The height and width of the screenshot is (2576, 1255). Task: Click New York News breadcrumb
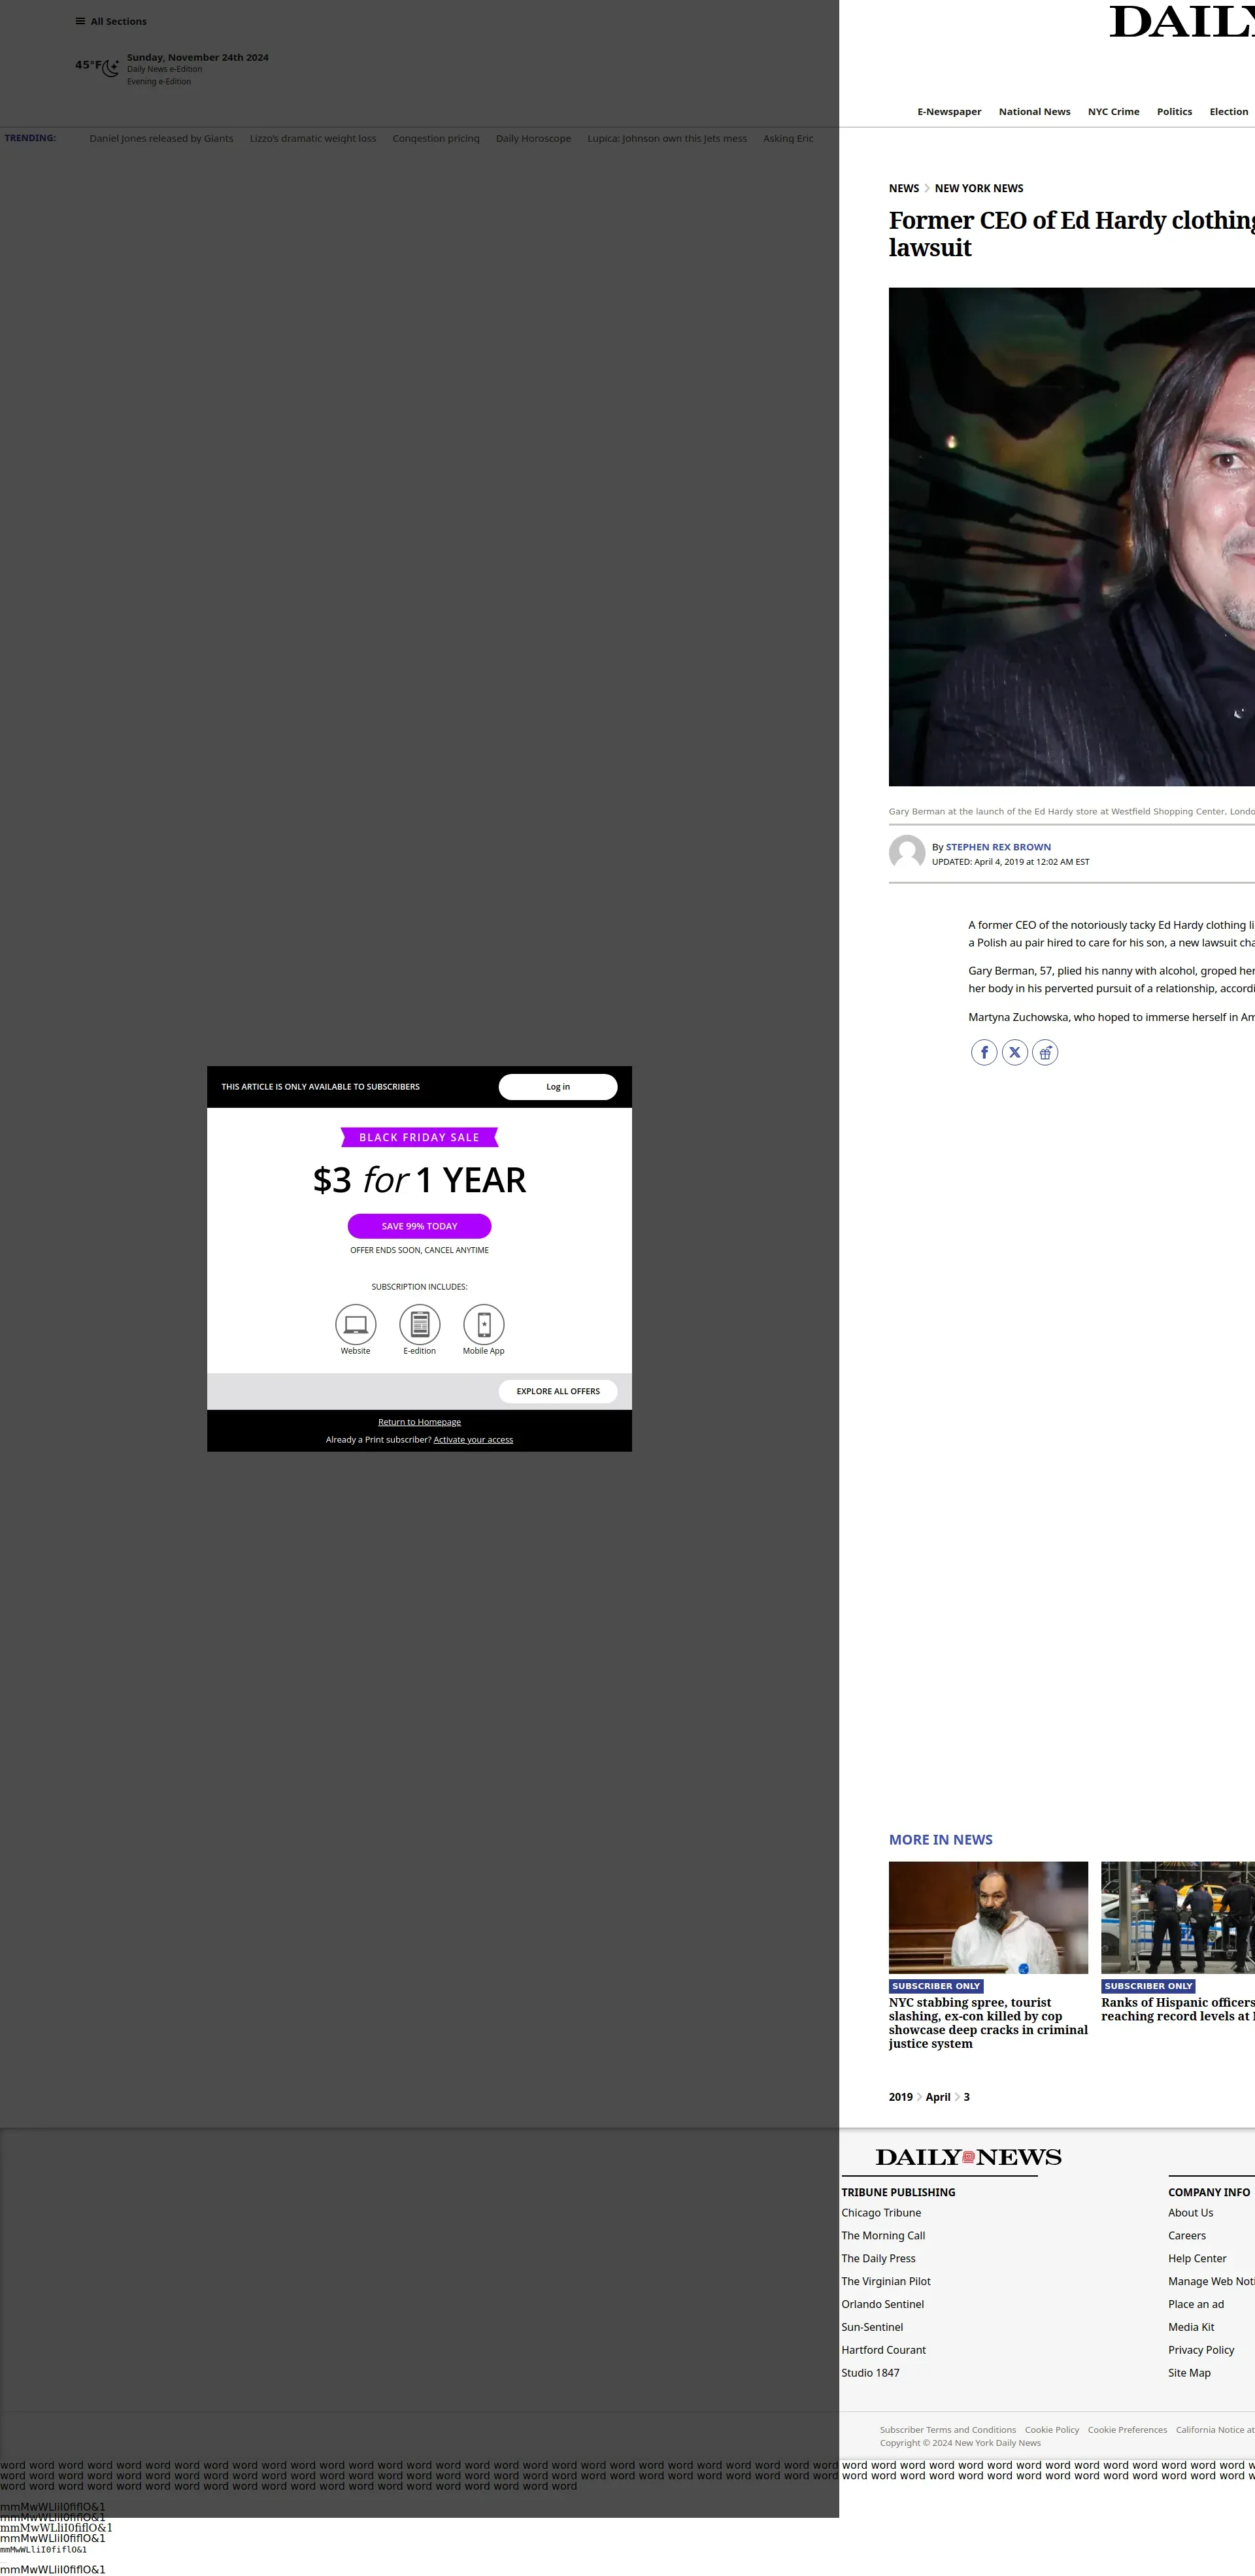coord(978,188)
